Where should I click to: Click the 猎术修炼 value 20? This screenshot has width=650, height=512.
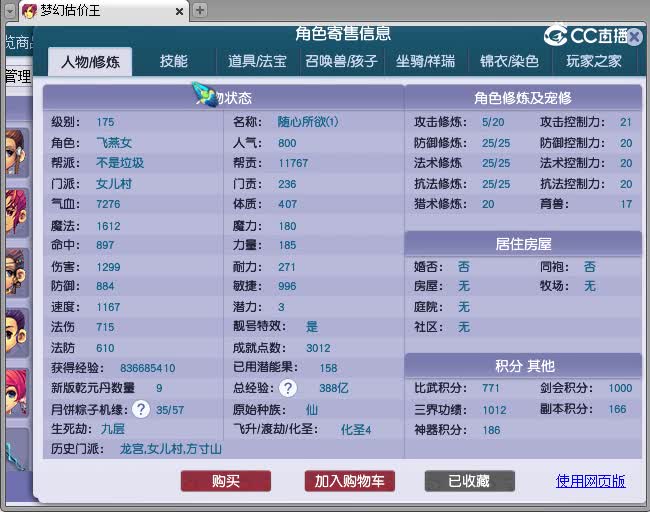[488, 204]
